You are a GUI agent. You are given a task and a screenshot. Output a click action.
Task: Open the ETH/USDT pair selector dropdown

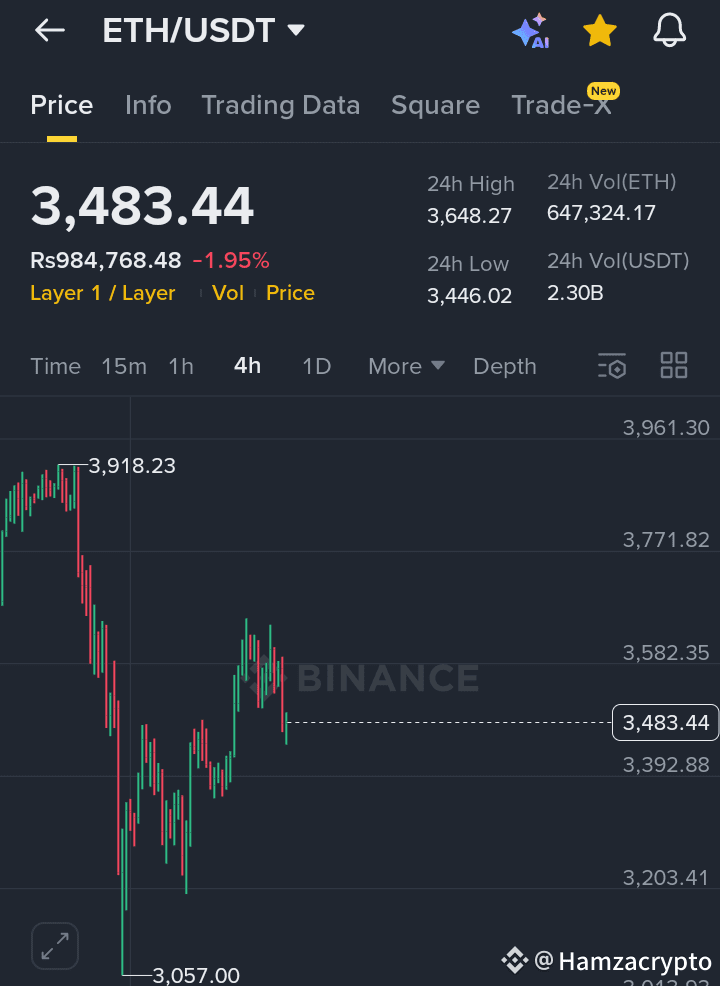[203, 30]
